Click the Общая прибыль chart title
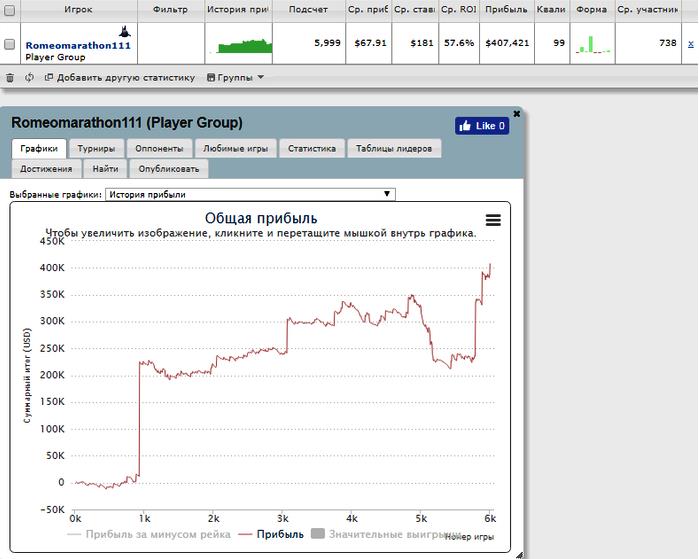 [261, 218]
